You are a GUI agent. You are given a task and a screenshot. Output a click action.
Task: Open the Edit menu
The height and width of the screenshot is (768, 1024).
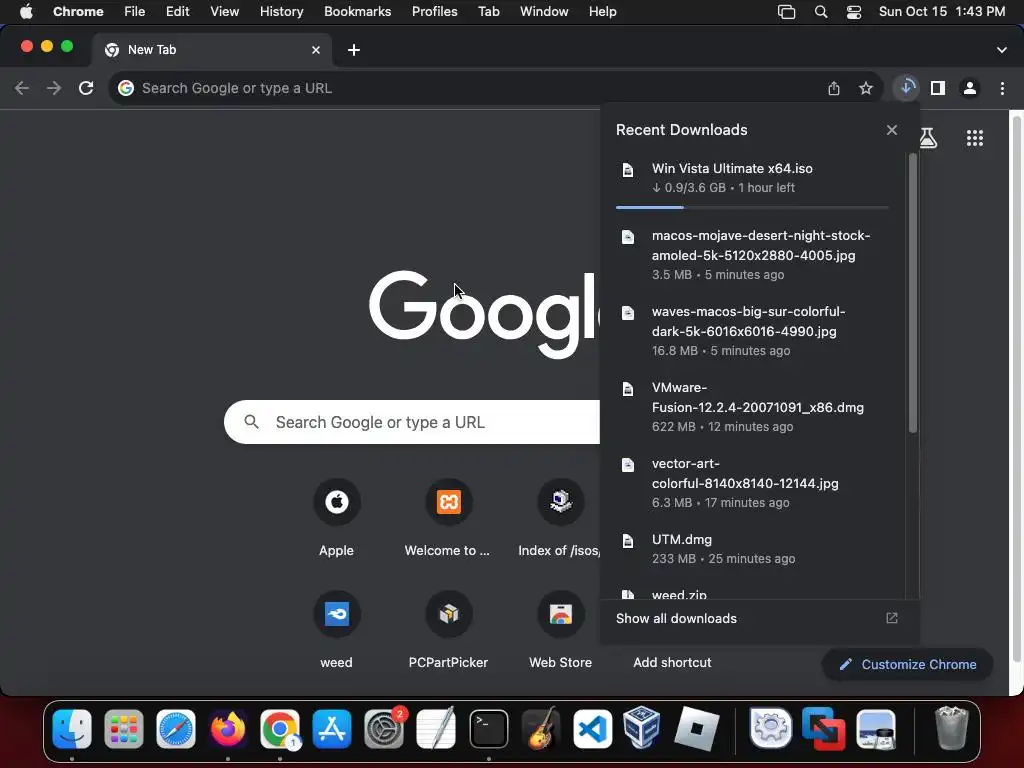point(178,12)
